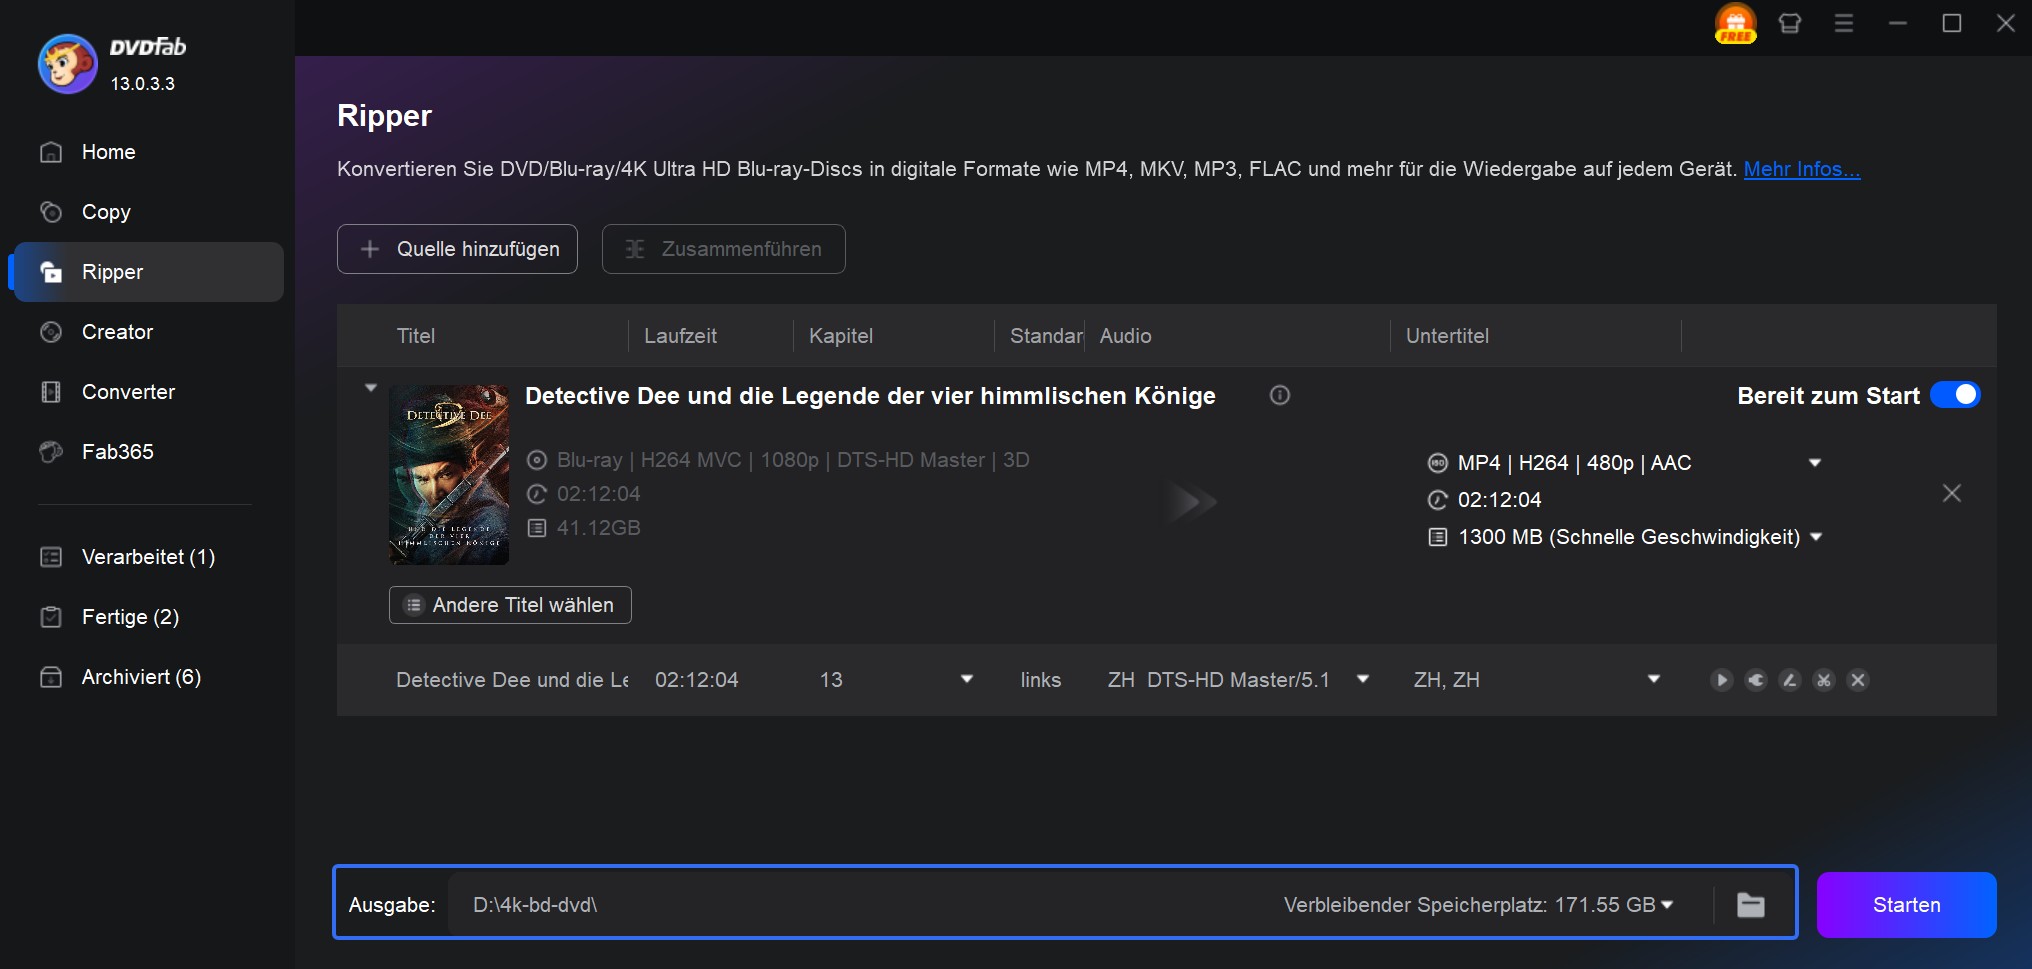This screenshot has width=2032, height=969.
Task: Open the chapter dropdown showing 13
Action: (x=966, y=679)
